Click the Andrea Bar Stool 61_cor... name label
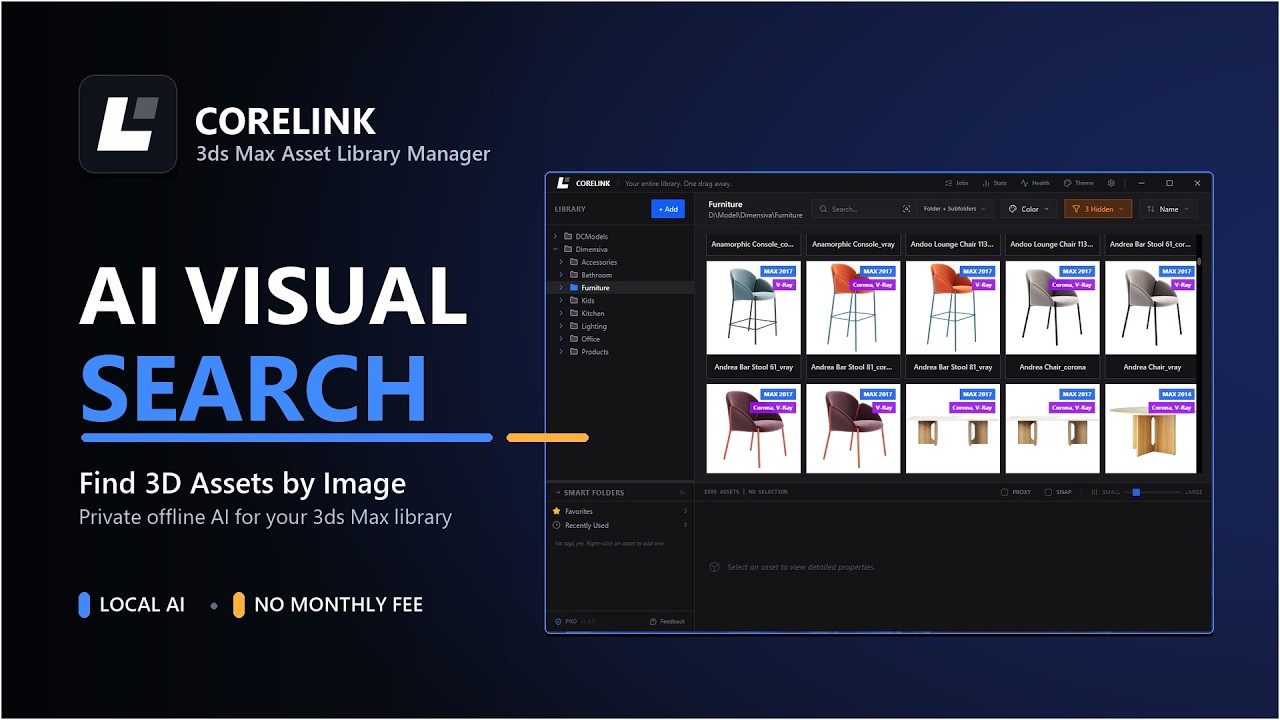This screenshot has width=1280, height=720. pyautogui.click(x=1151, y=244)
